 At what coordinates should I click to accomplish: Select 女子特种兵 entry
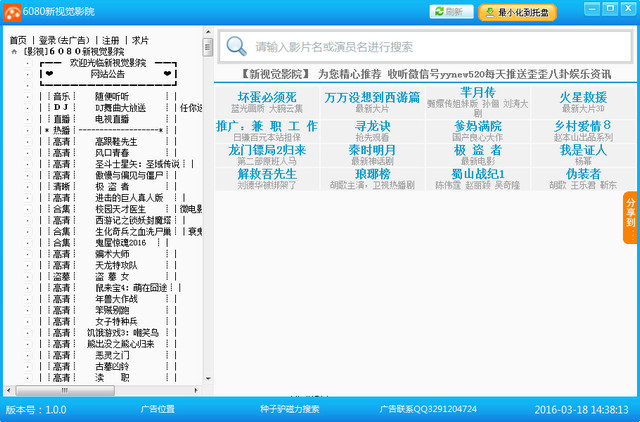(116, 322)
